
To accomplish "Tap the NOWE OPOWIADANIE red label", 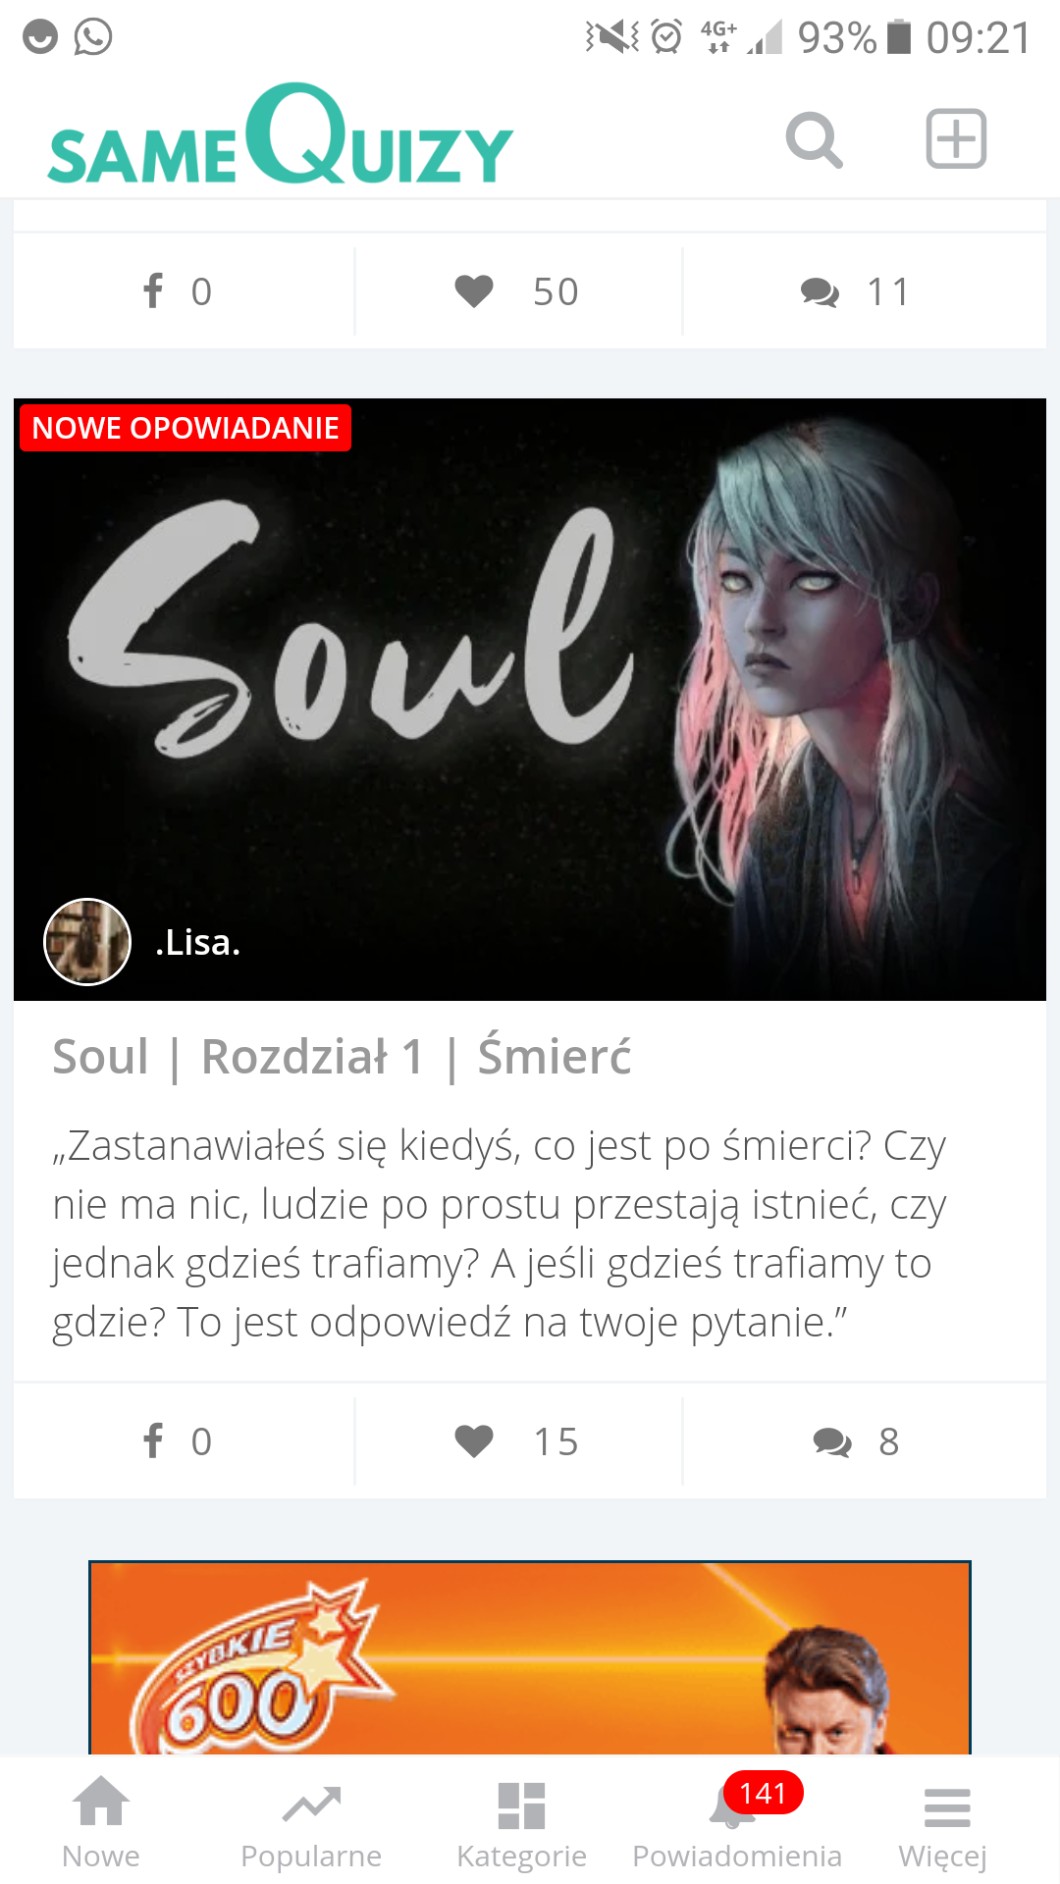I will (x=186, y=428).
